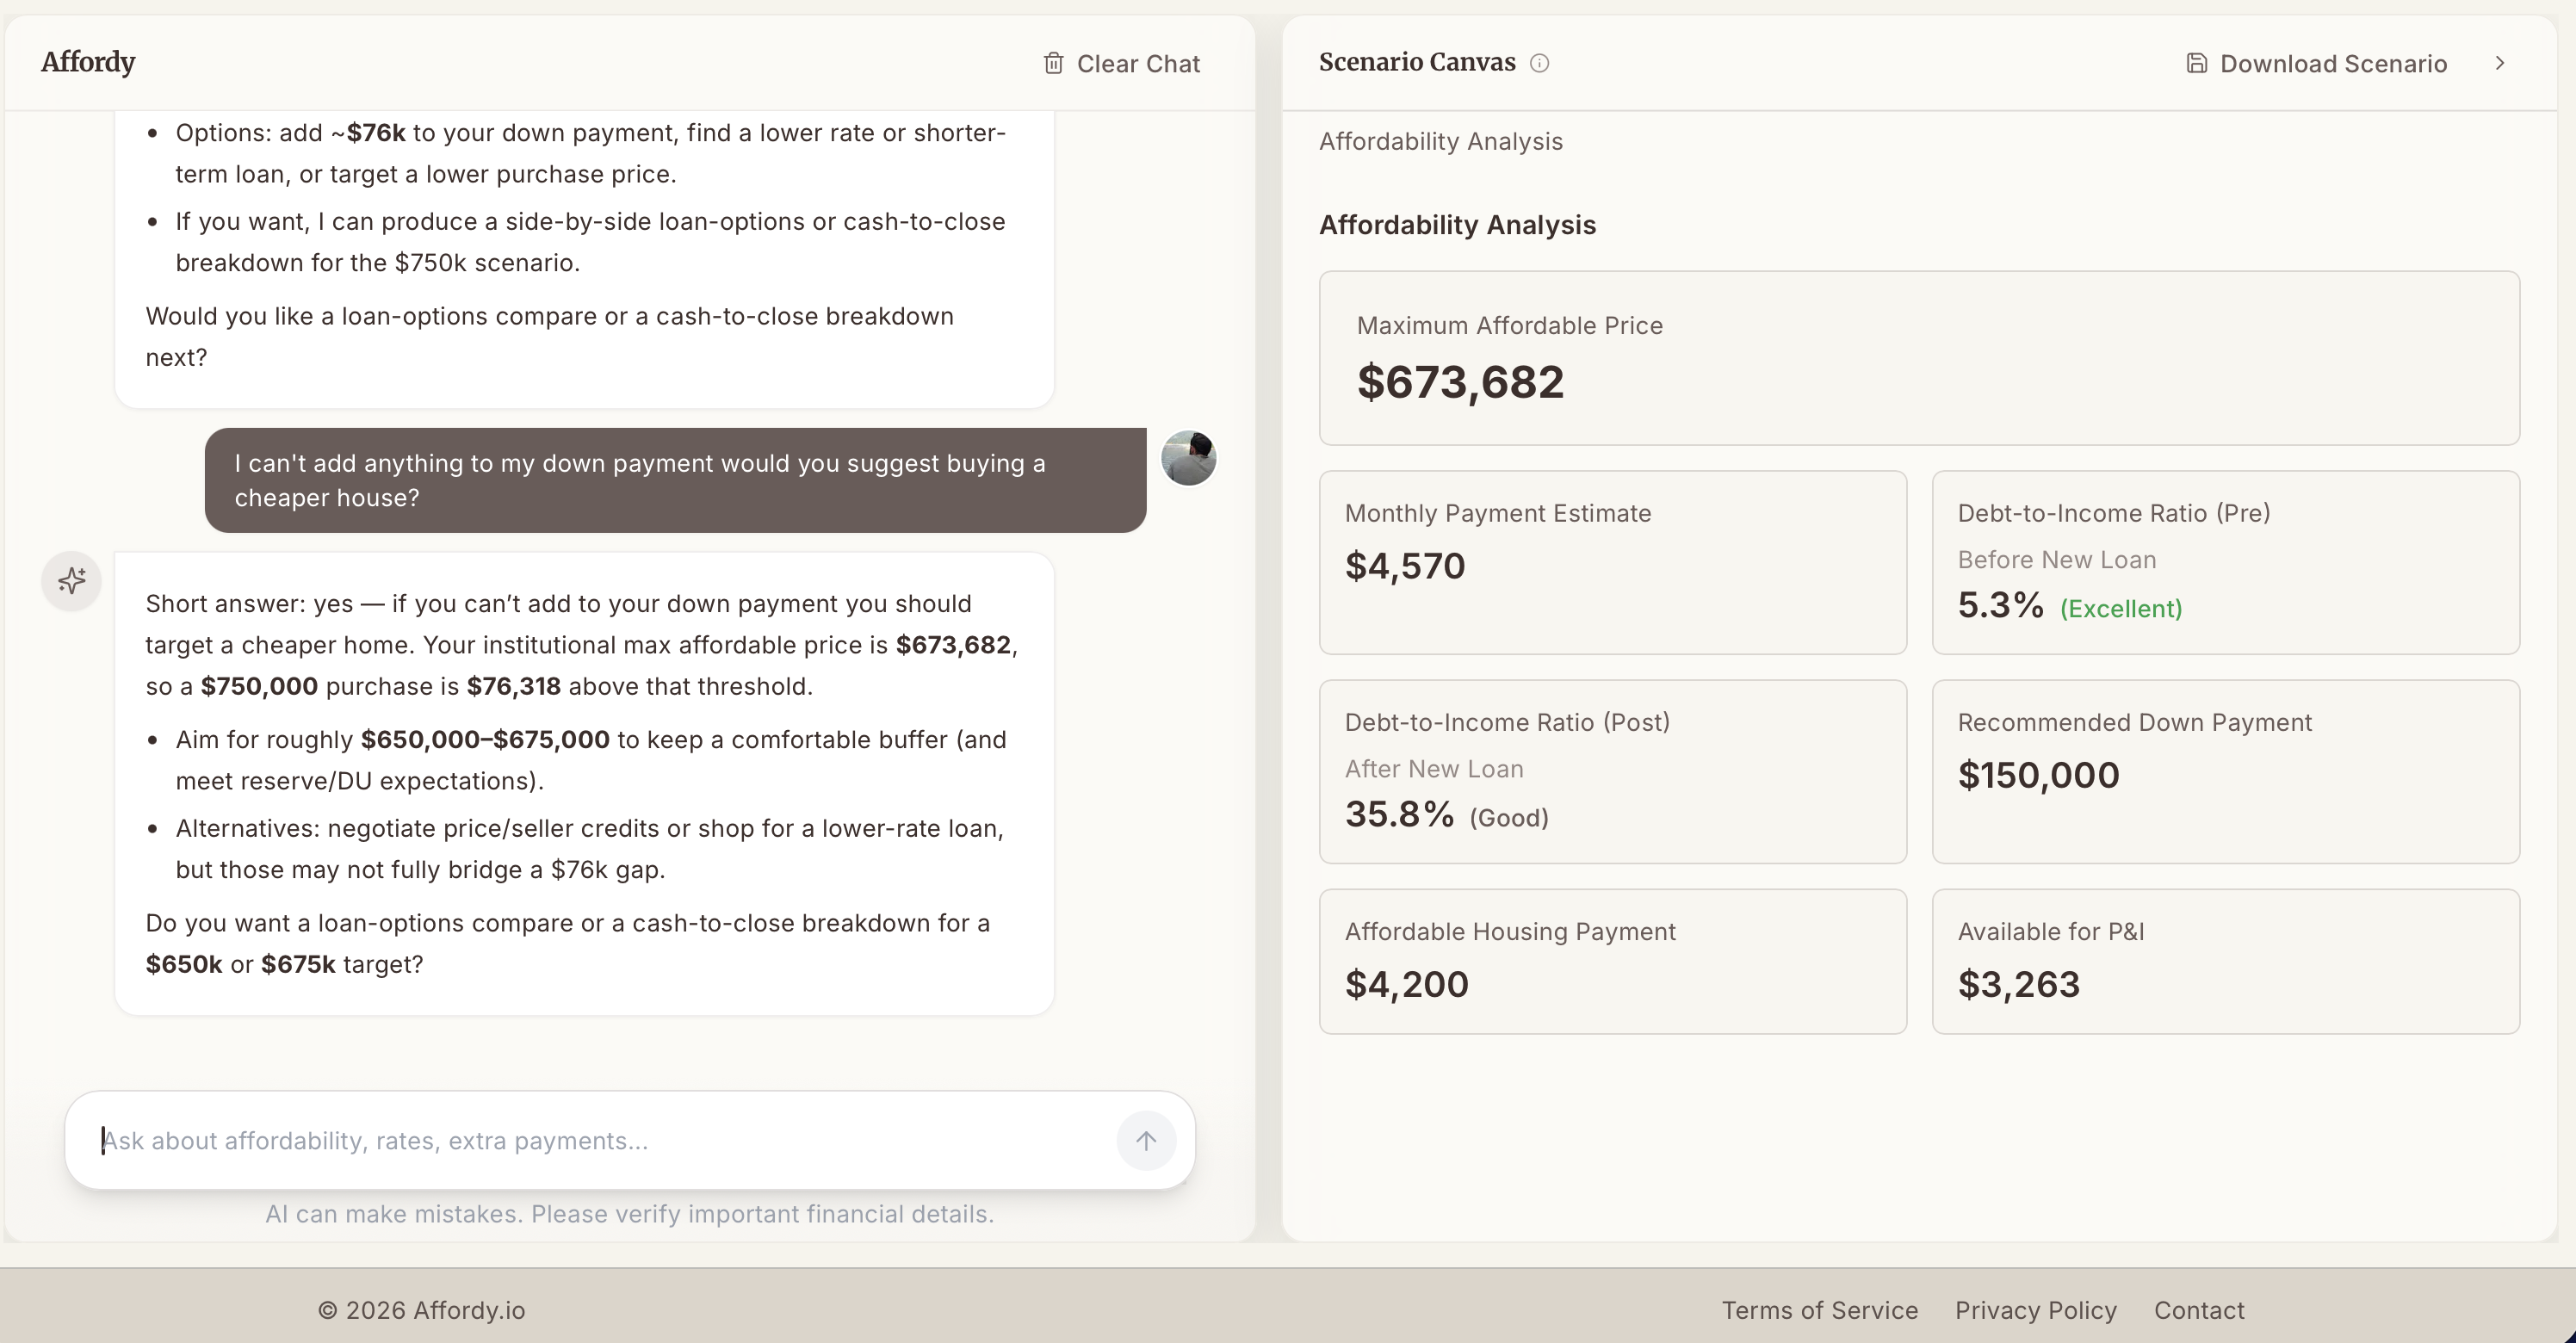Select the Maximum Affordable Price card
The width and height of the screenshot is (2576, 1343).
point(1917,358)
